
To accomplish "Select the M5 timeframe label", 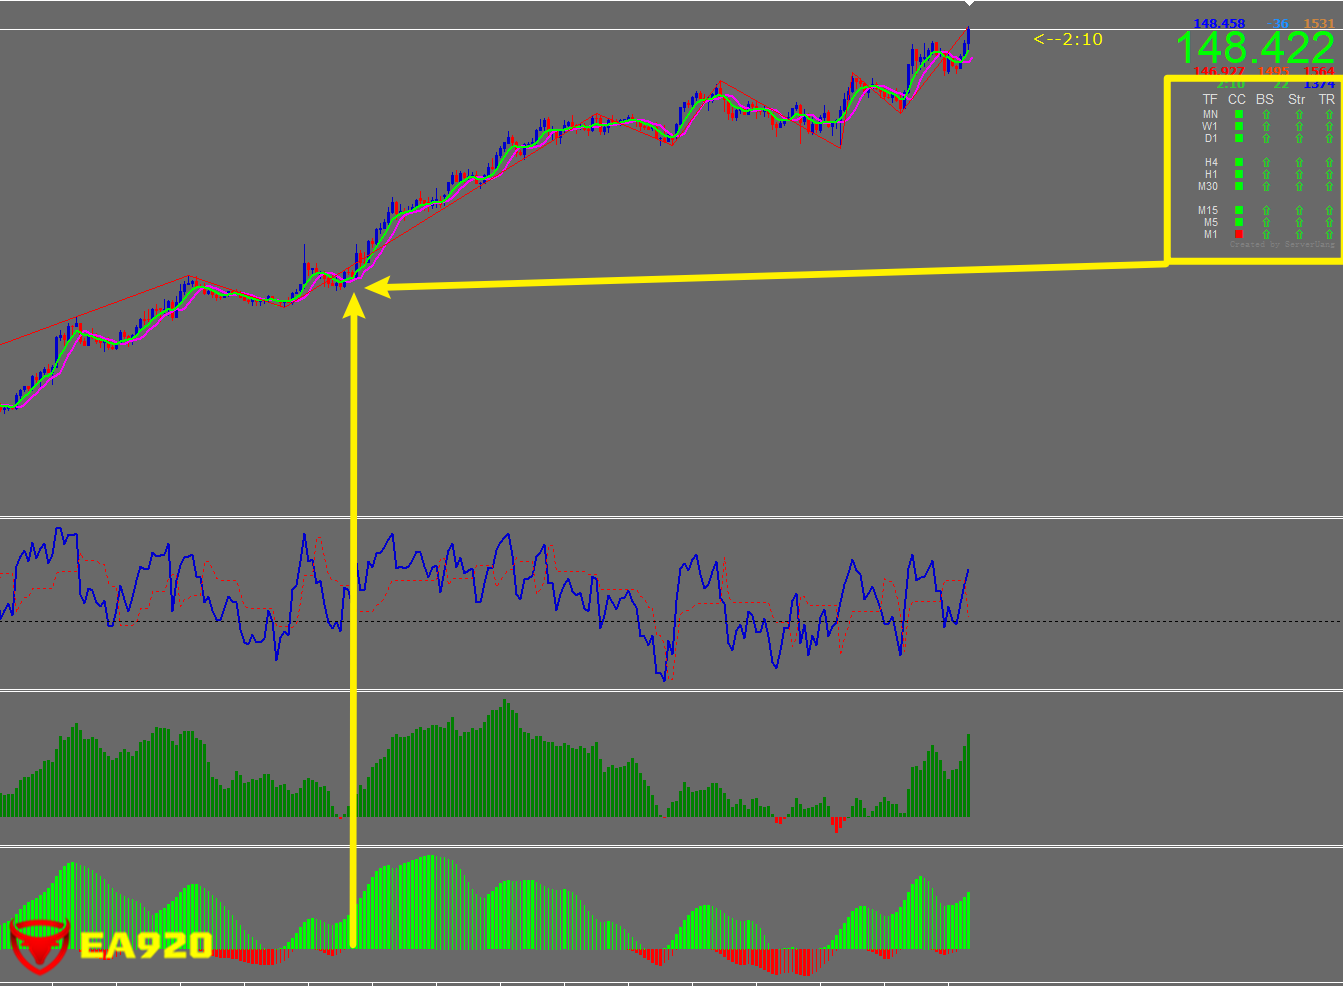I will (1210, 222).
